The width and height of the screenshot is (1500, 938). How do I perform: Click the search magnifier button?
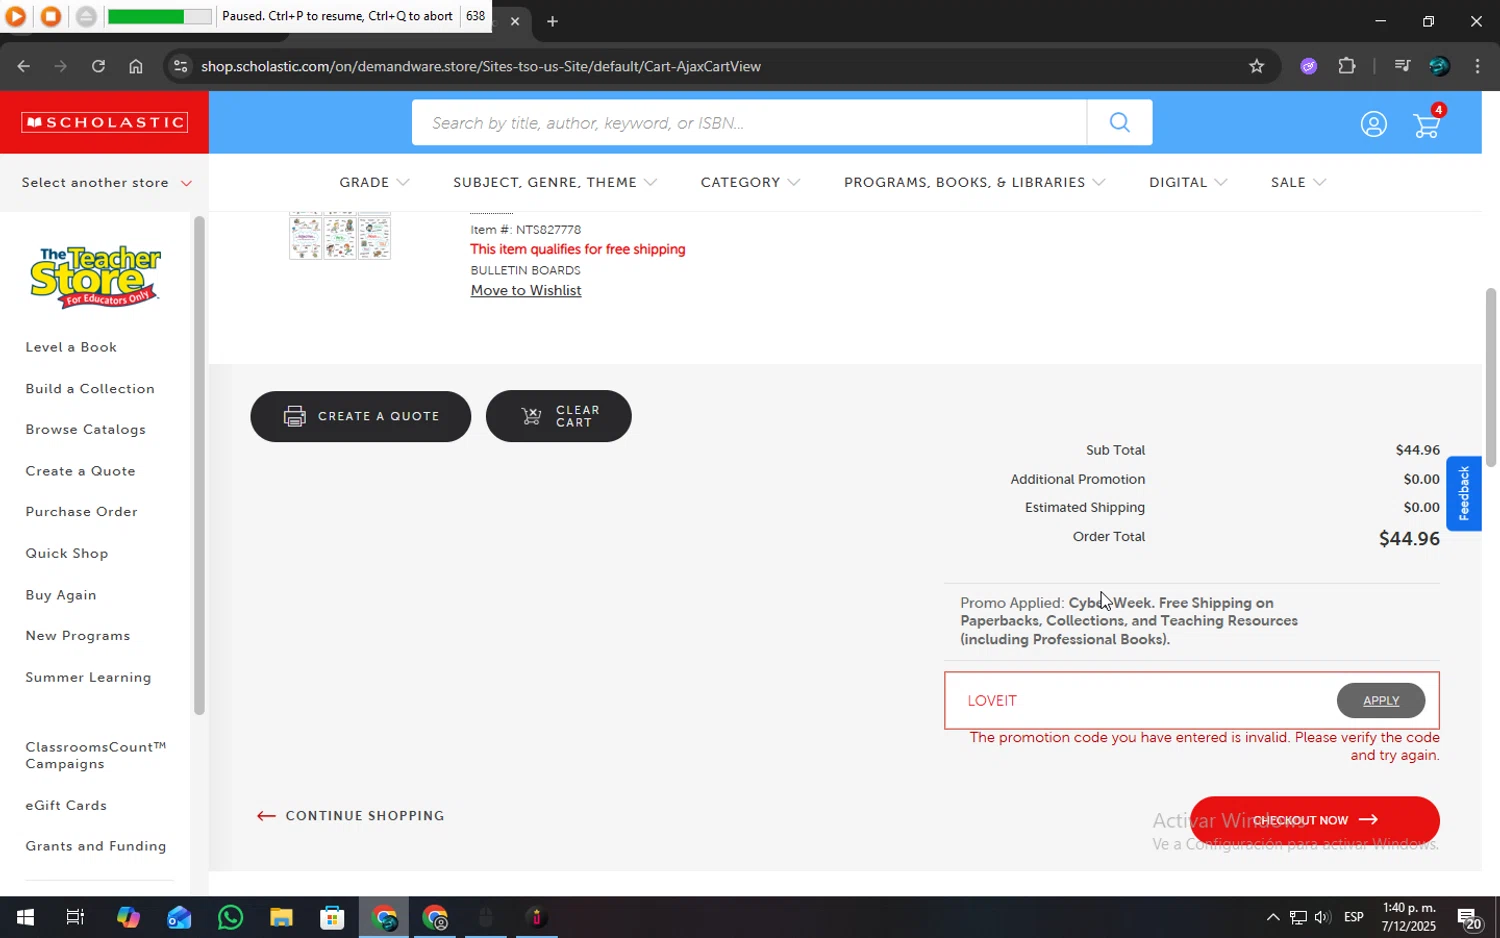click(x=1119, y=122)
